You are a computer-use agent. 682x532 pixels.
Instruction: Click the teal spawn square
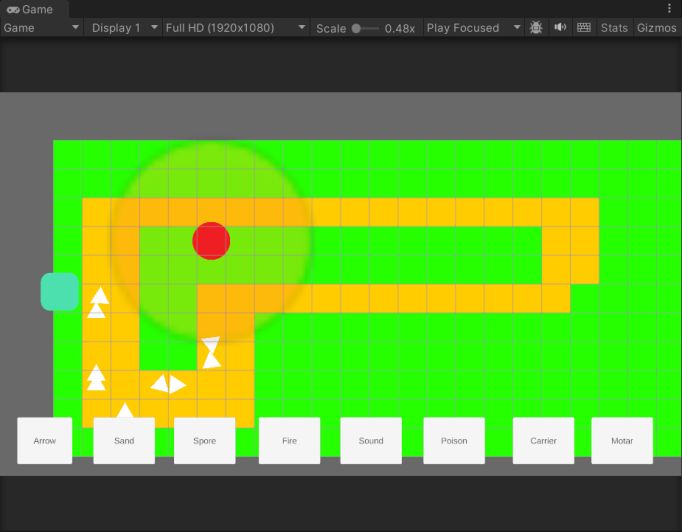(x=59, y=291)
